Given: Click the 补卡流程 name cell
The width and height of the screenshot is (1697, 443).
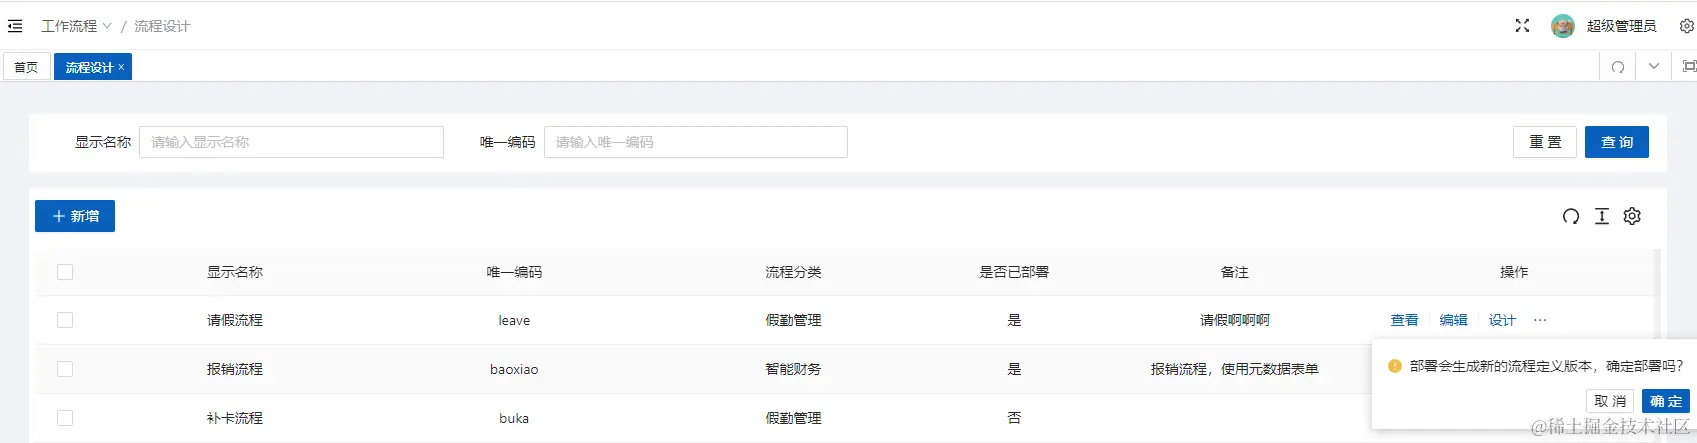Looking at the screenshot, I should [235, 418].
